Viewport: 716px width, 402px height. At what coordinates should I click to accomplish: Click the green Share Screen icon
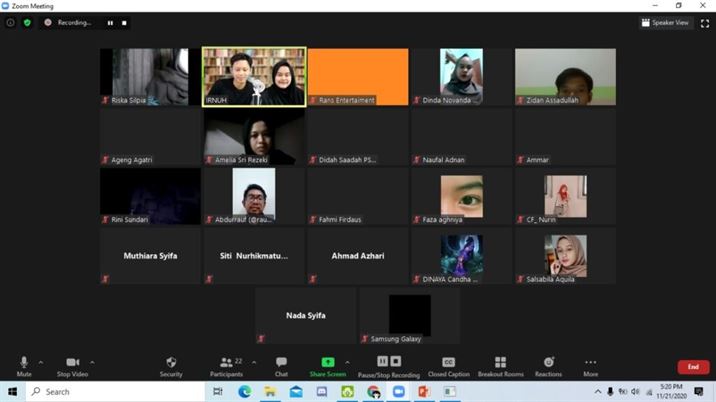(x=327, y=362)
